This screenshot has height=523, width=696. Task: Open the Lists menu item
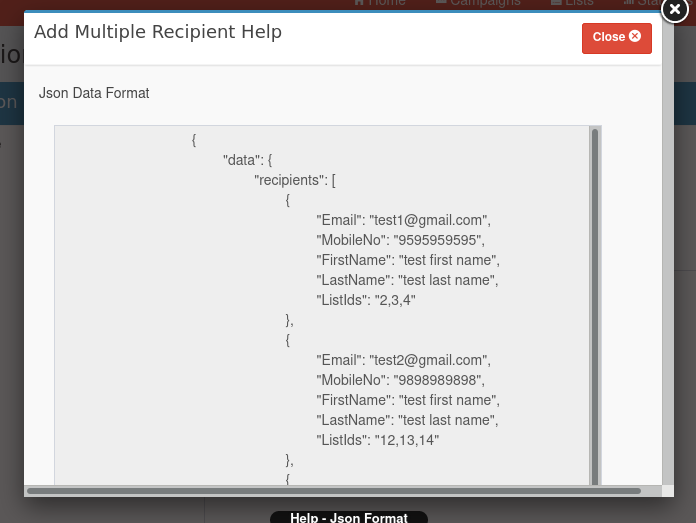[x=579, y=3]
